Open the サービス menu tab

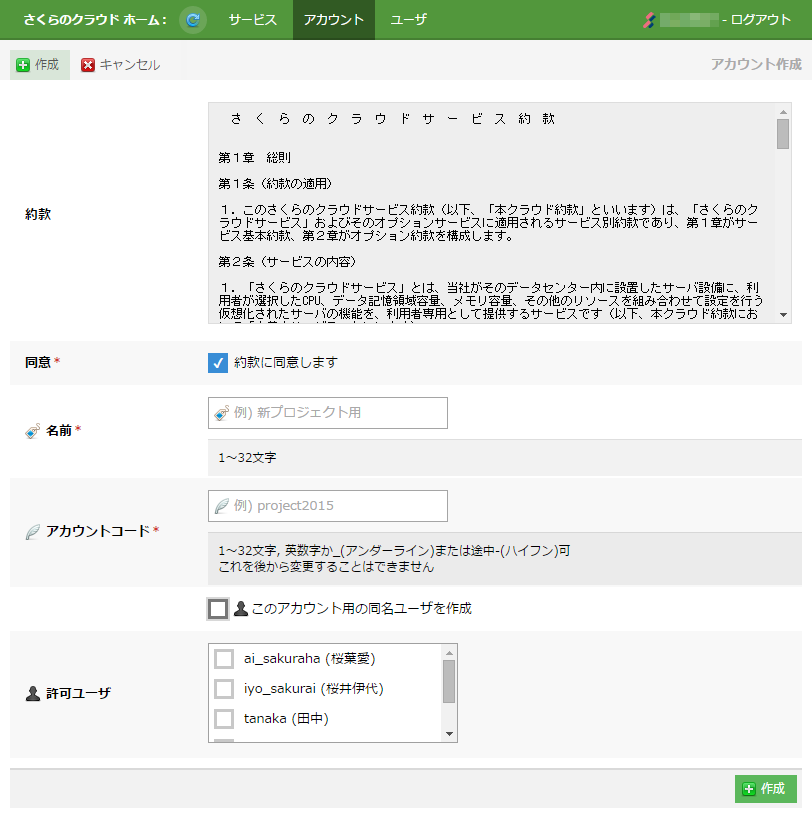(x=252, y=20)
